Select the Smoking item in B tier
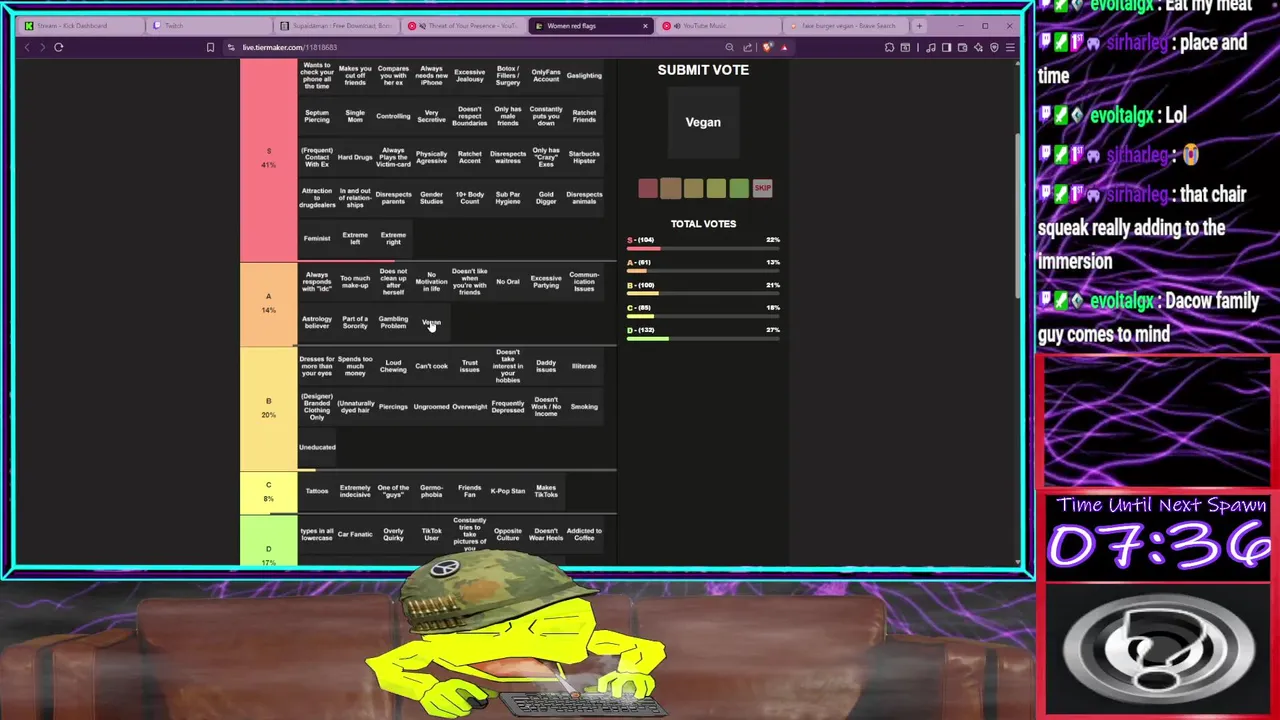This screenshot has height=720, width=1280. (x=584, y=407)
